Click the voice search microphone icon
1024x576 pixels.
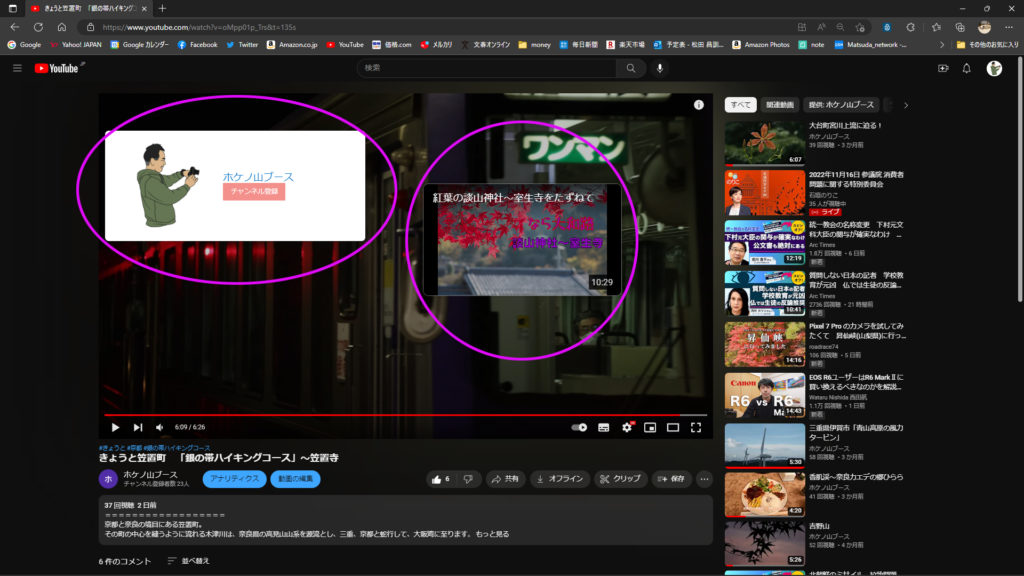[x=659, y=68]
